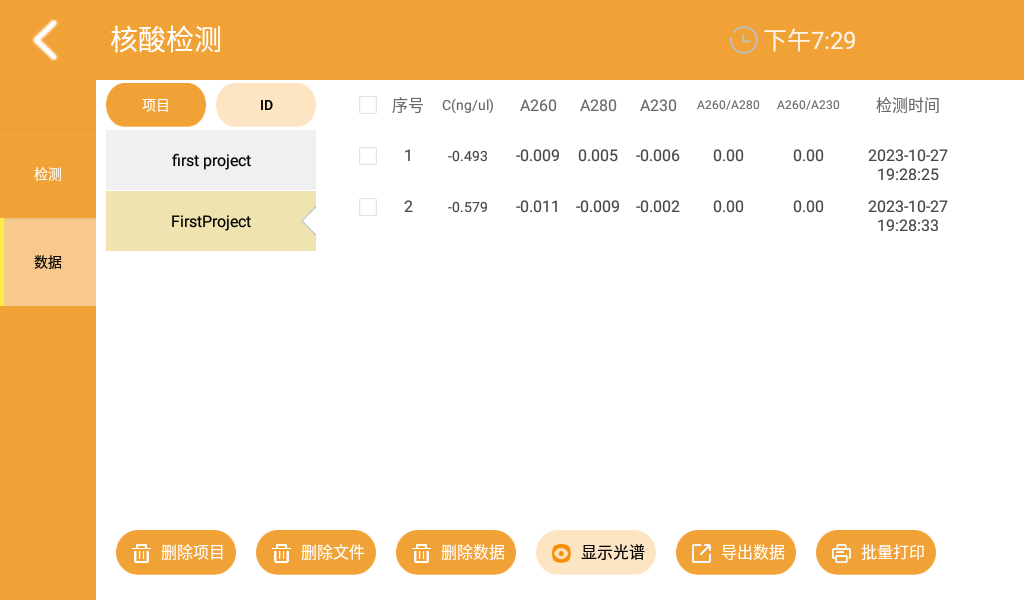This screenshot has width=1024, height=600.
Task: Check the checkbox for record row 2
Action: pyautogui.click(x=368, y=207)
